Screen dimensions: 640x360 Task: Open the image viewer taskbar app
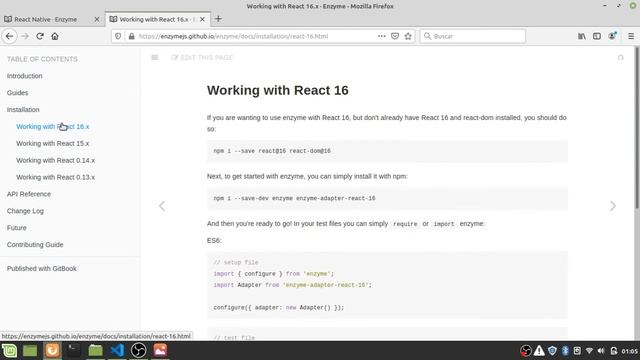(160, 351)
